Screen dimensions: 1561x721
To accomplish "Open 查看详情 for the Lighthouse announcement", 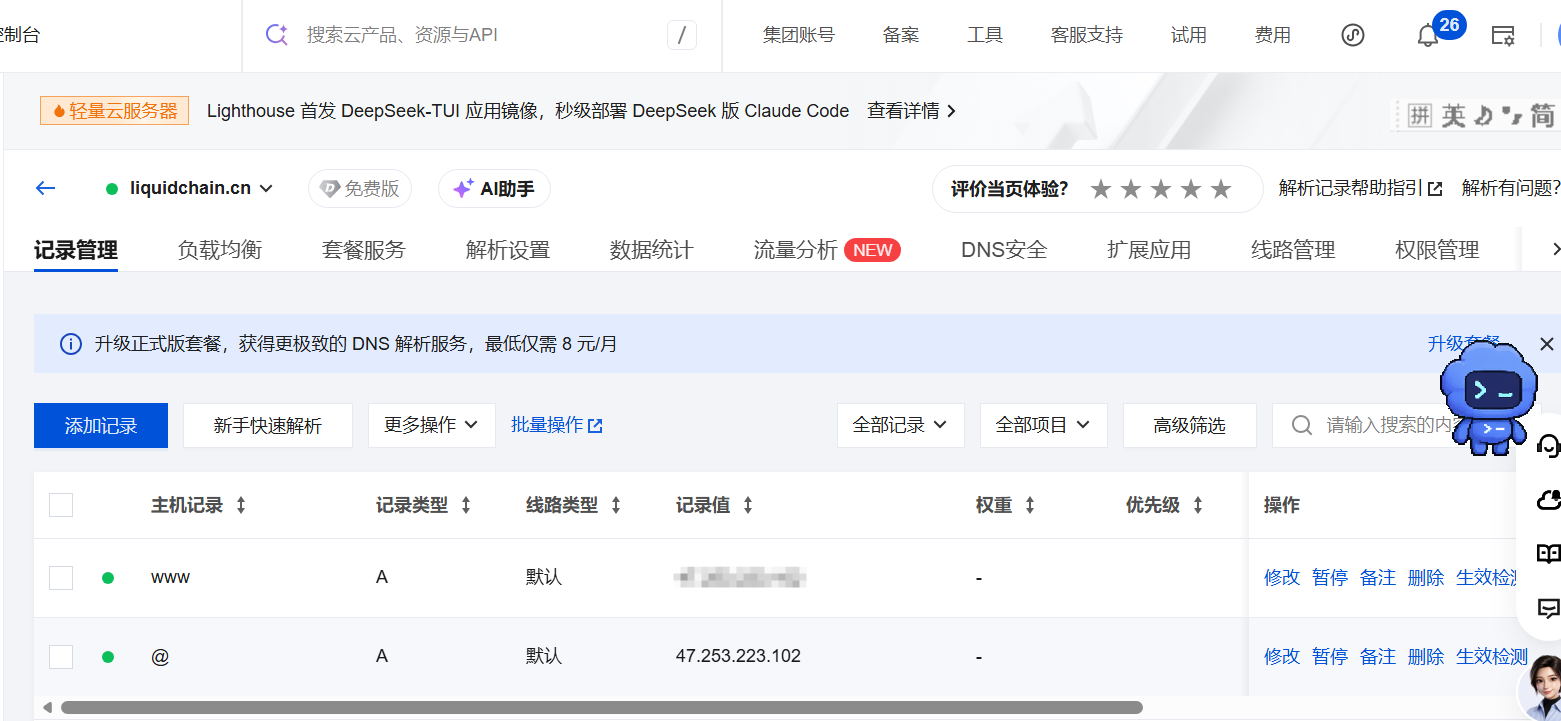I will click(912, 111).
